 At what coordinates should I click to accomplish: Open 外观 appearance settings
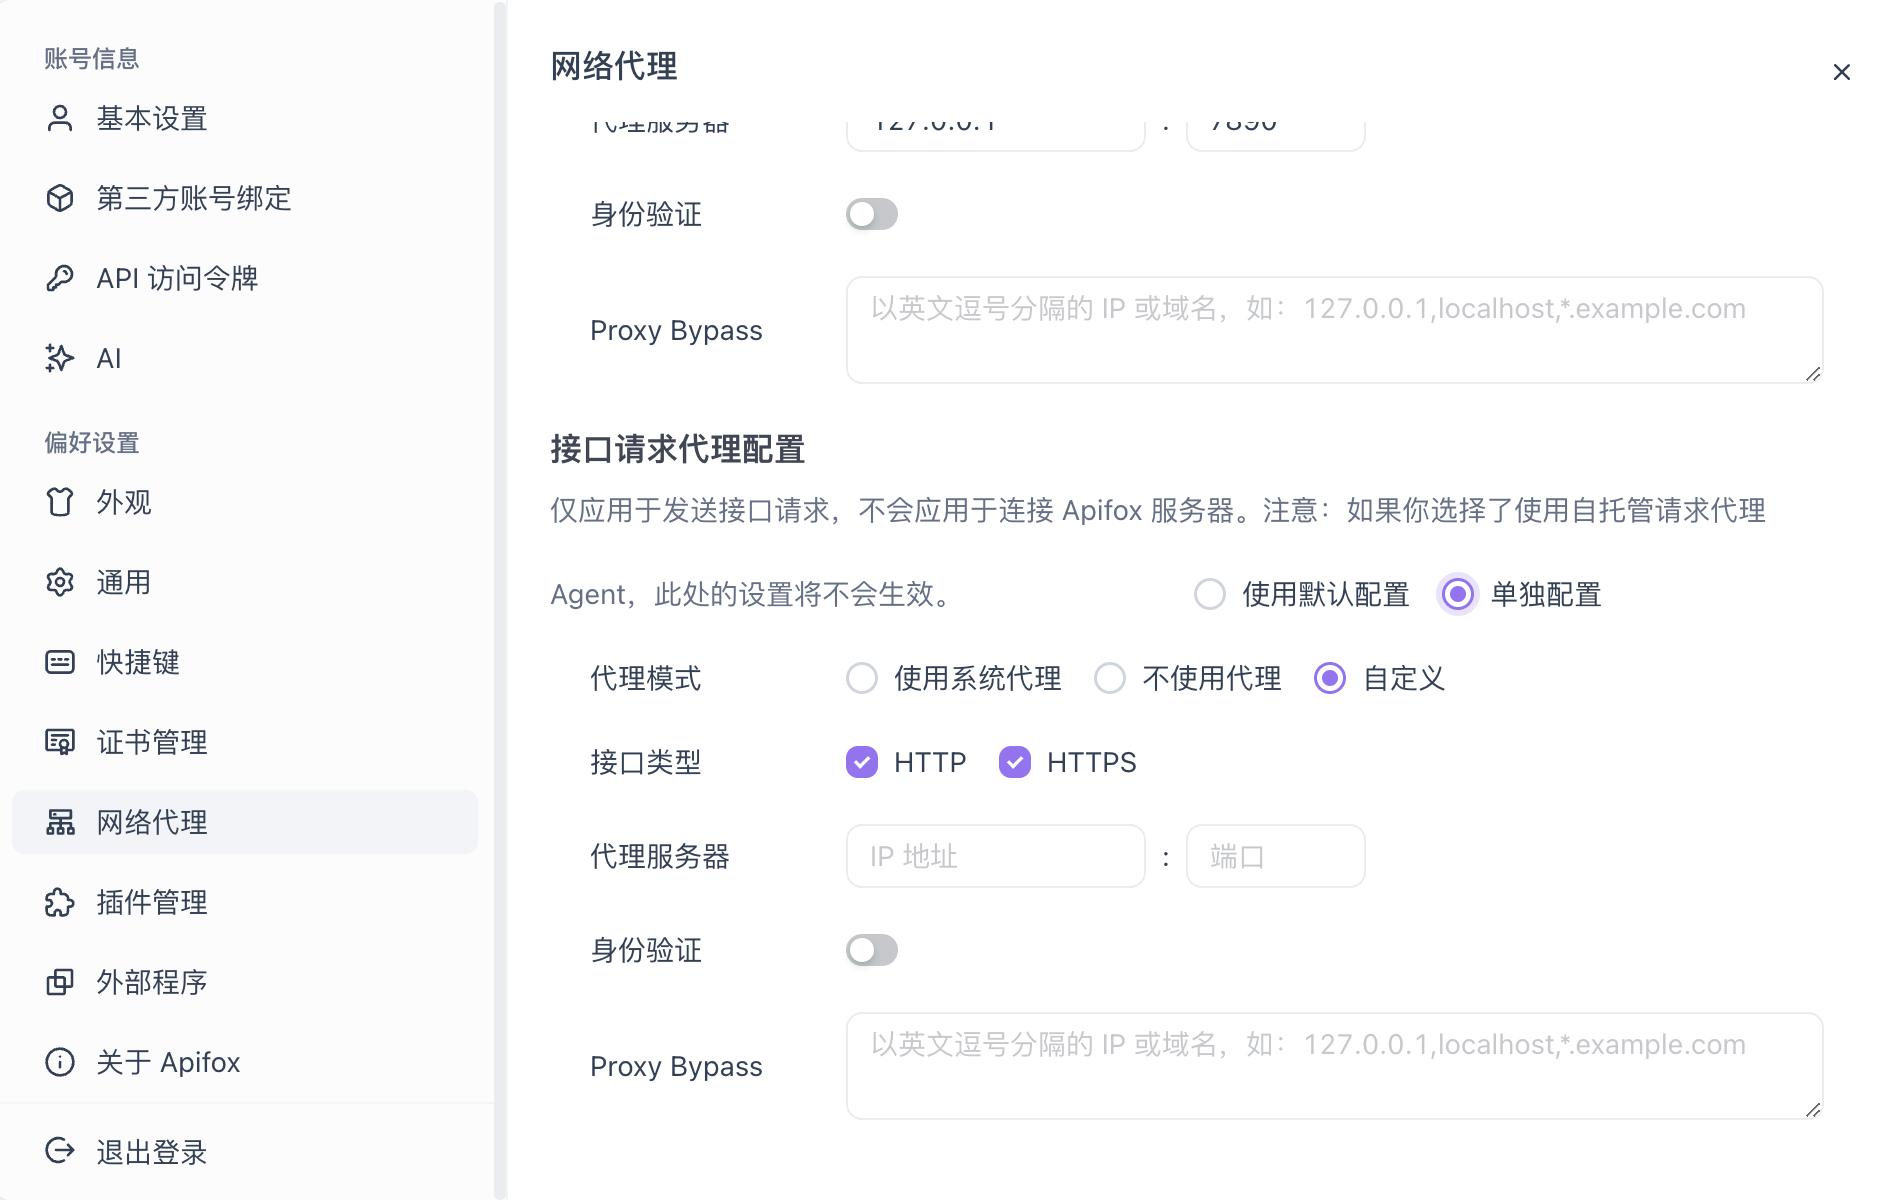point(122,503)
